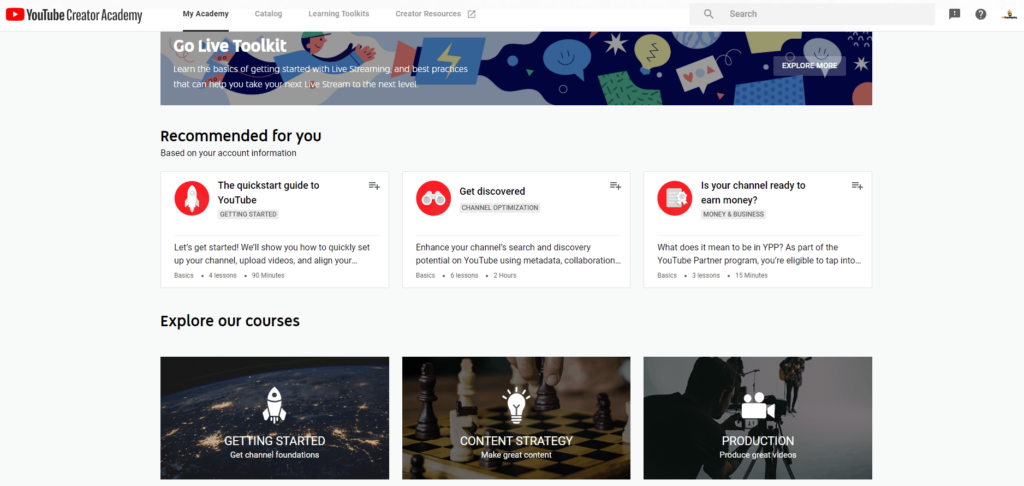Click the binoculars icon for Get discovered

(433, 198)
